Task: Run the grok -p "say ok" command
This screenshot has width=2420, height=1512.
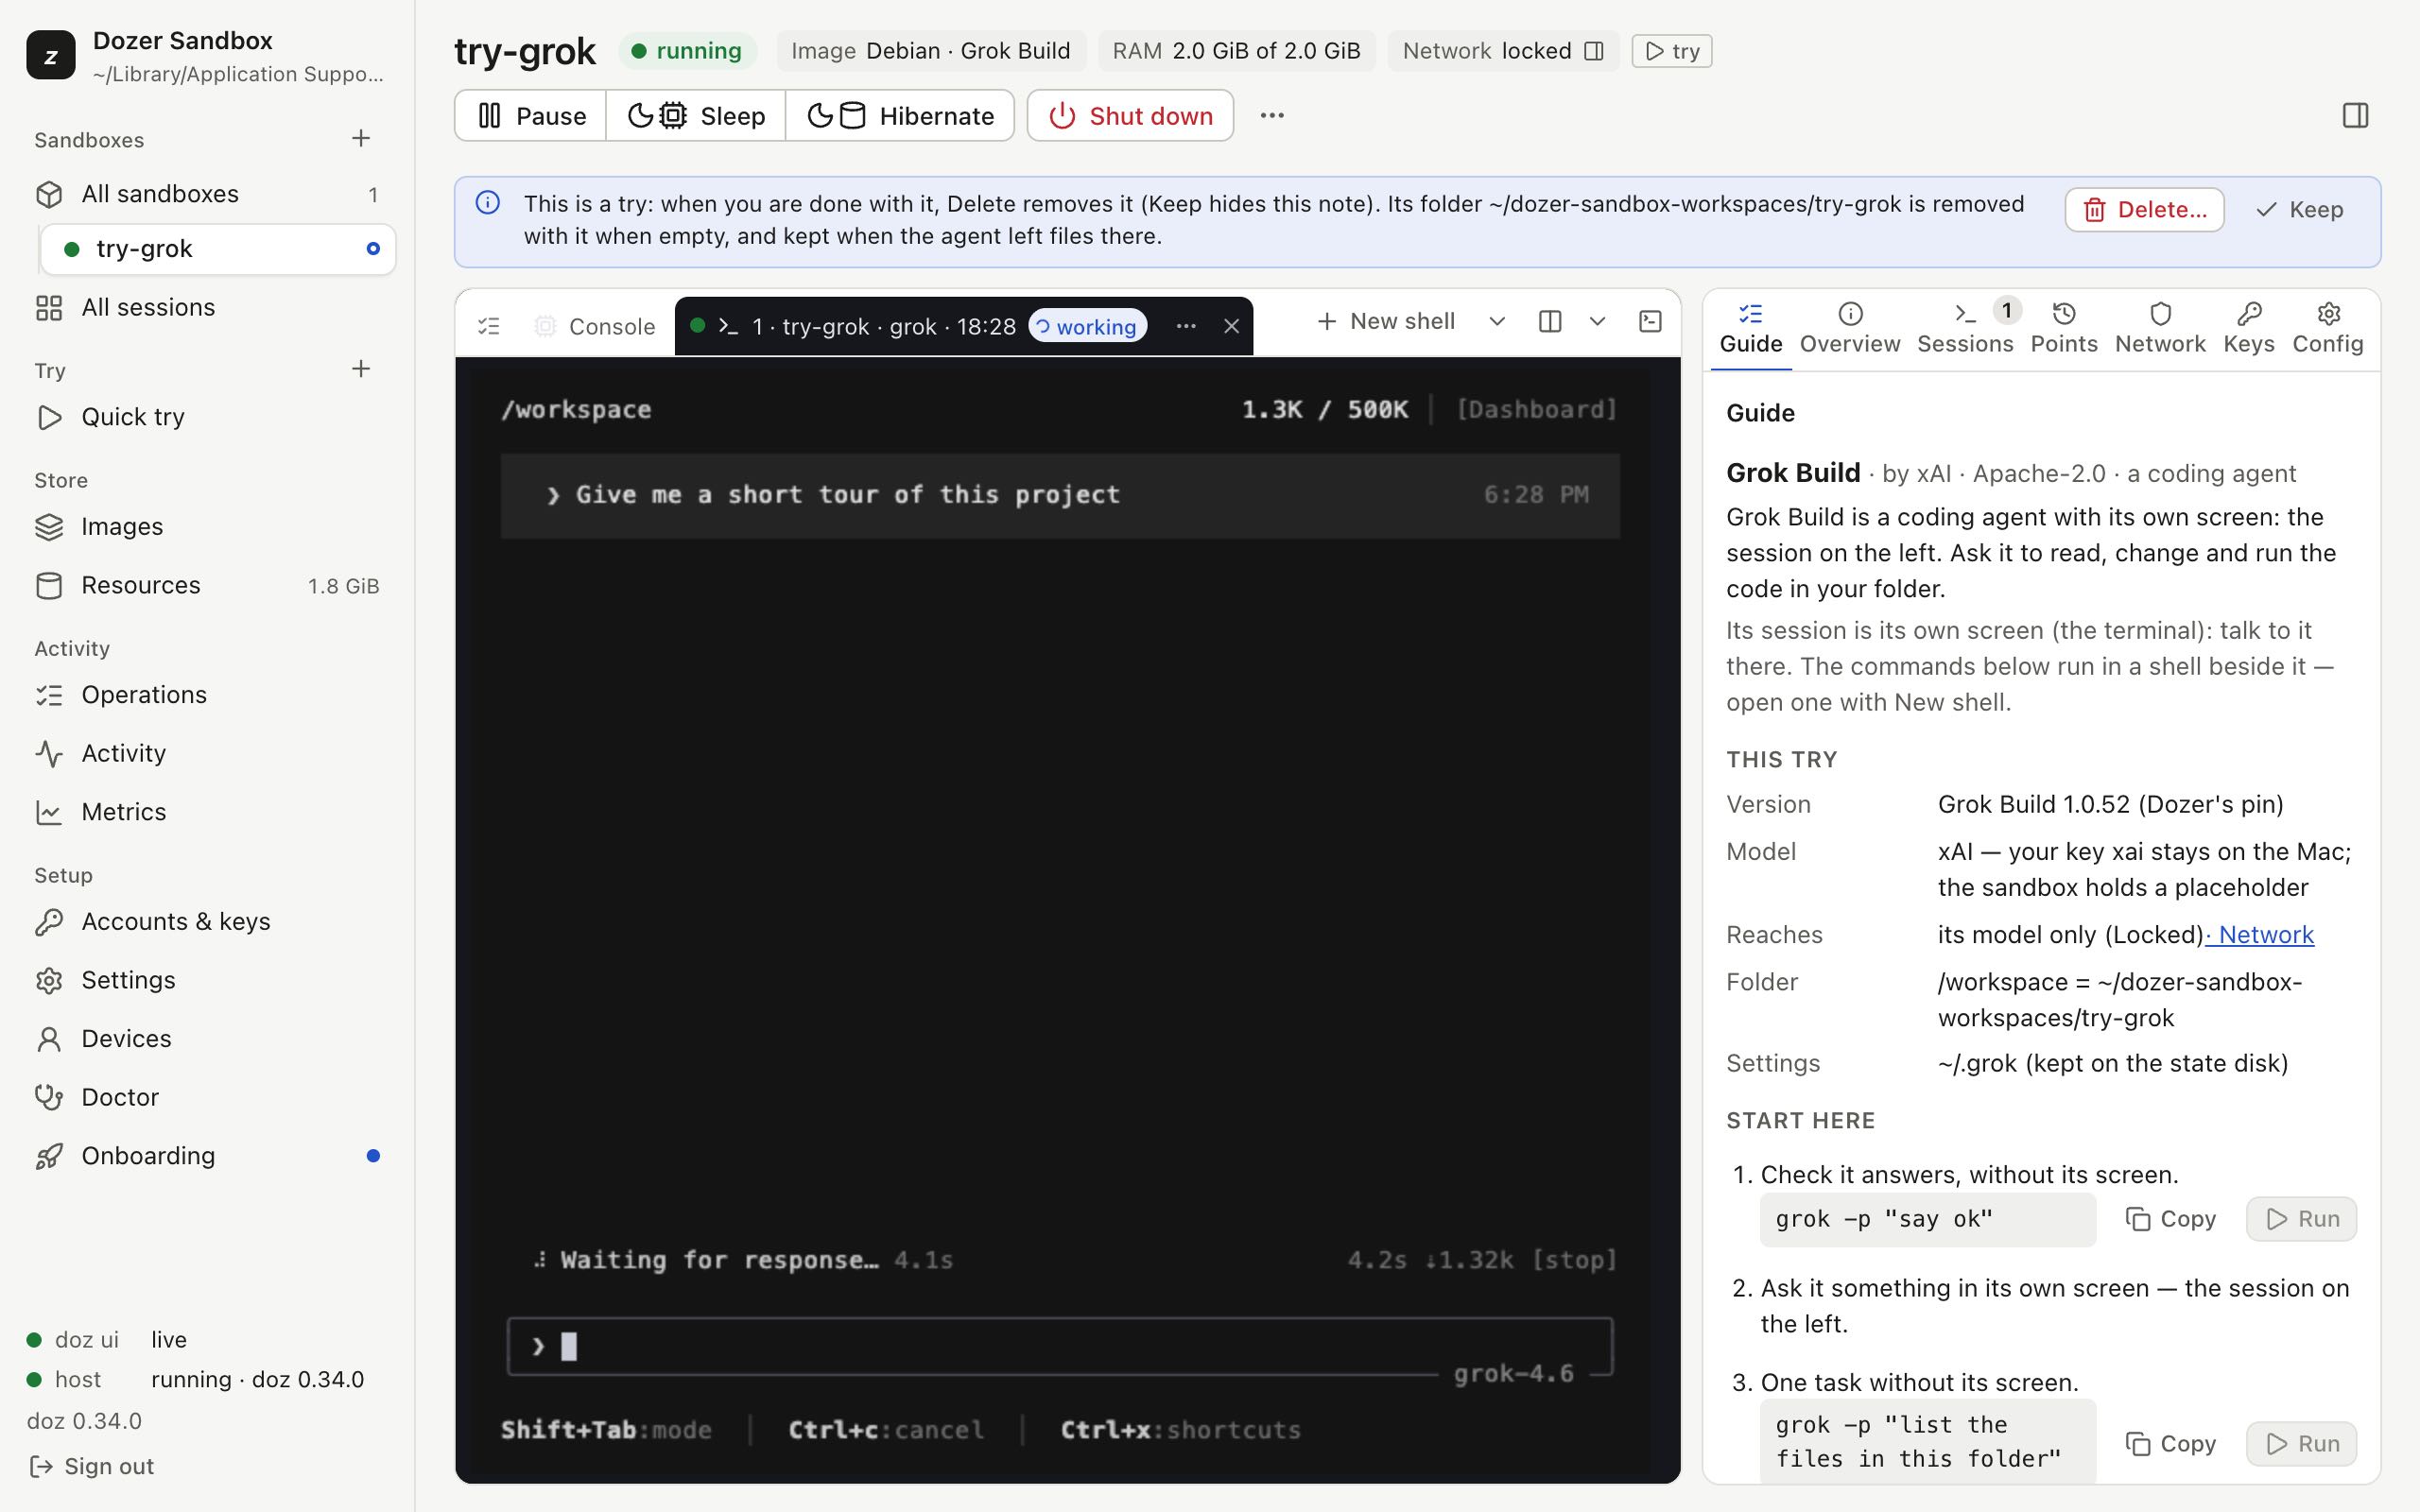Action: [2301, 1219]
